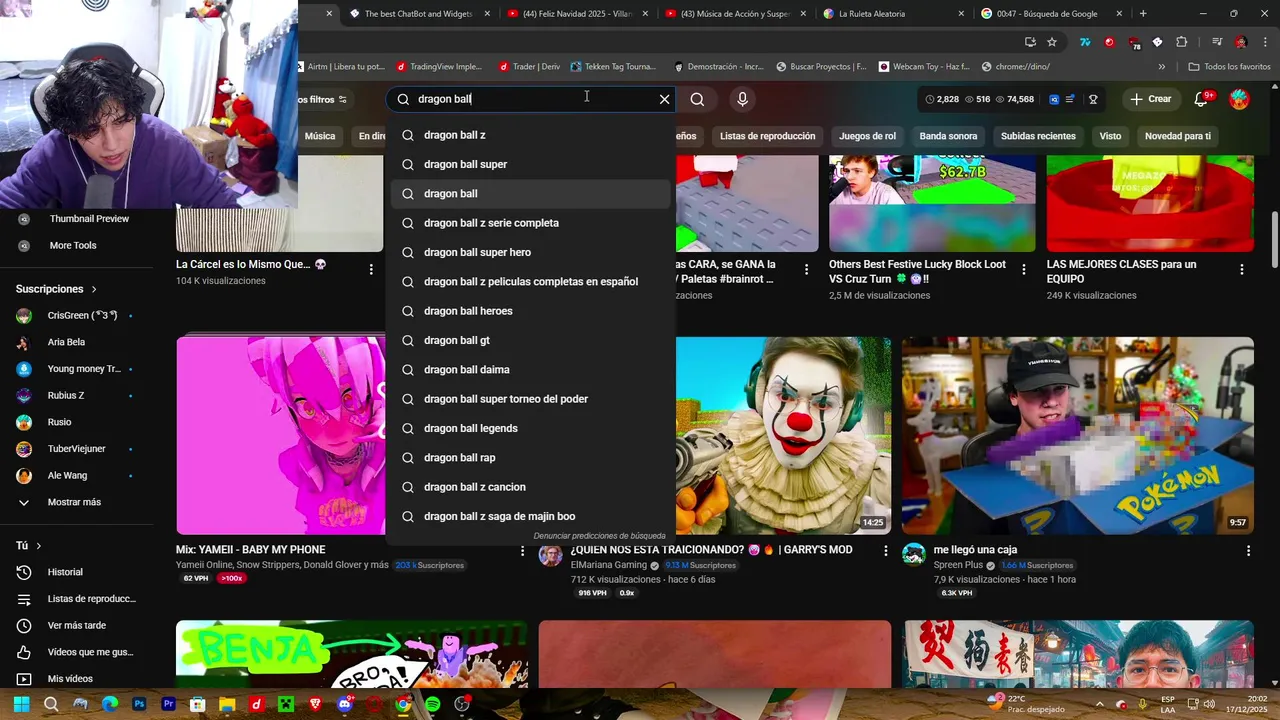Select suggestion 'dragon ball z'
This screenshot has width=1280, height=720.
point(530,135)
